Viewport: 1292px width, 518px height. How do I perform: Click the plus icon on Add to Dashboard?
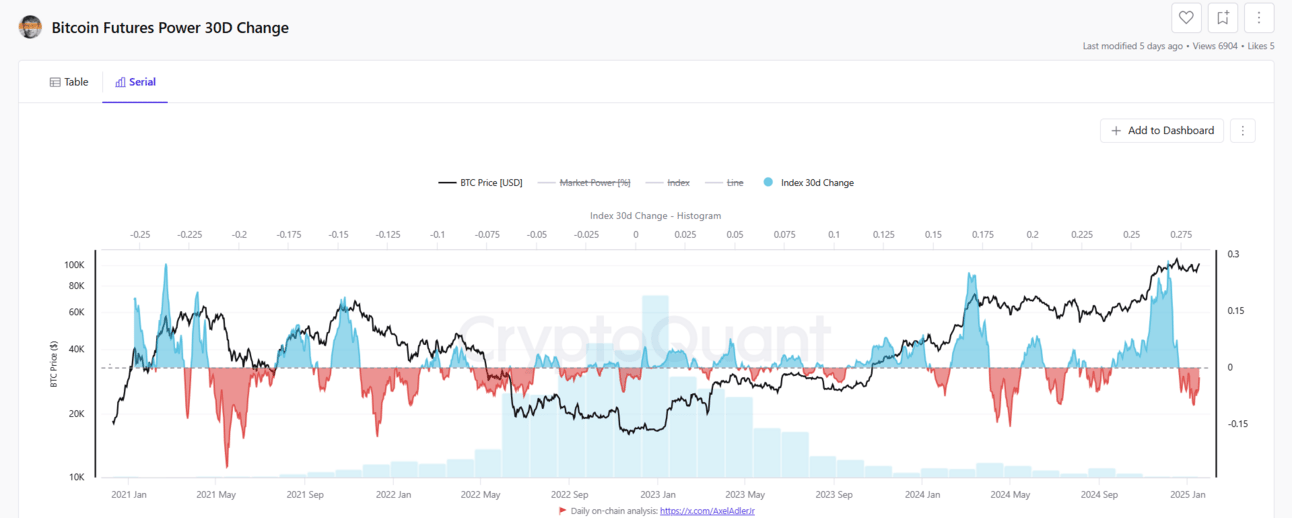pyautogui.click(x=1116, y=130)
